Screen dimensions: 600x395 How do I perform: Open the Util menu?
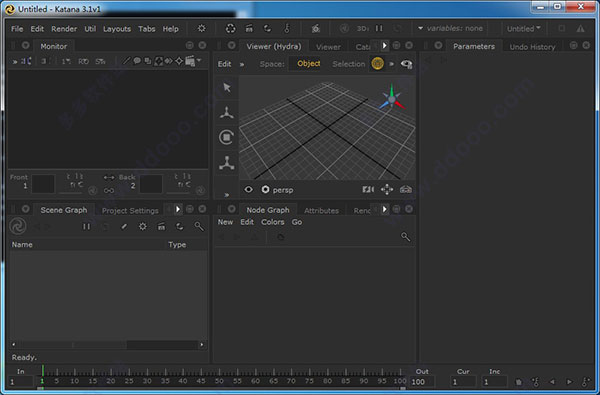(90, 29)
